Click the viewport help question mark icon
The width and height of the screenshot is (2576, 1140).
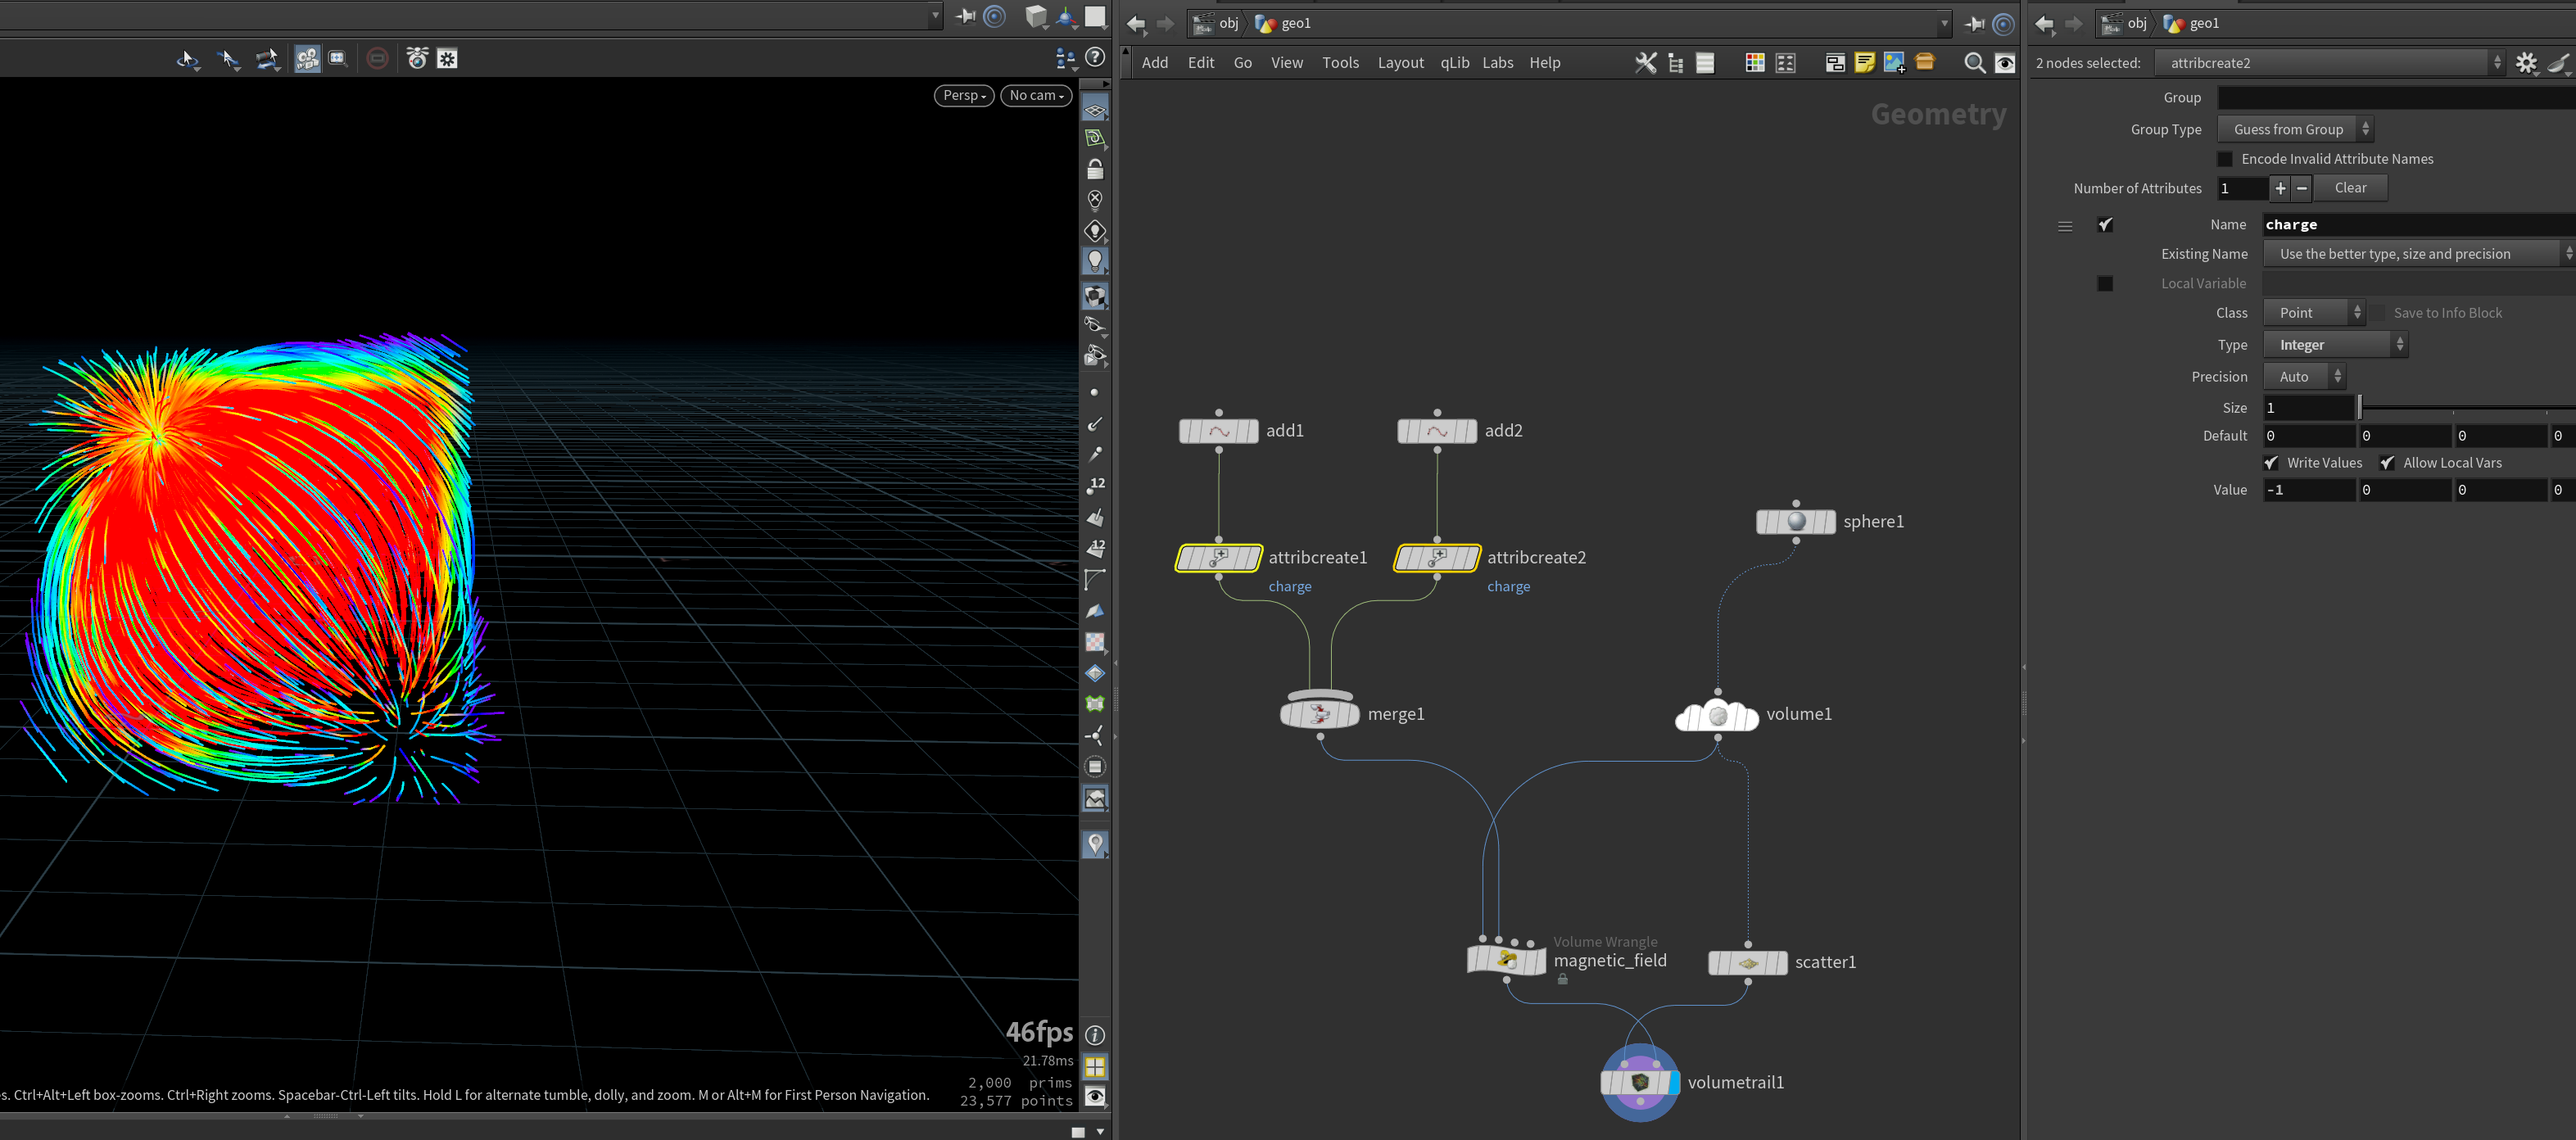click(x=1095, y=58)
